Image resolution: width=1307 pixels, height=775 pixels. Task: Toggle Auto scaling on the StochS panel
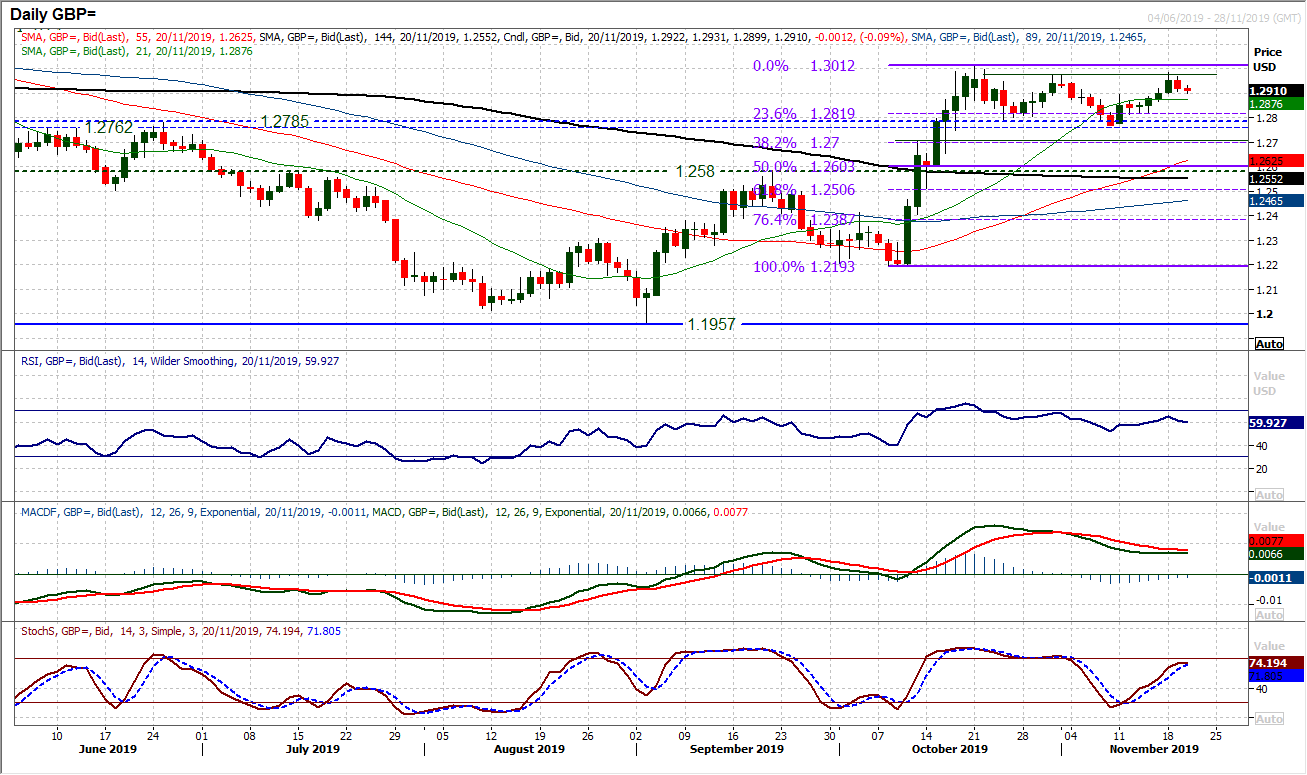pyautogui.click(x=1267, y=718)
